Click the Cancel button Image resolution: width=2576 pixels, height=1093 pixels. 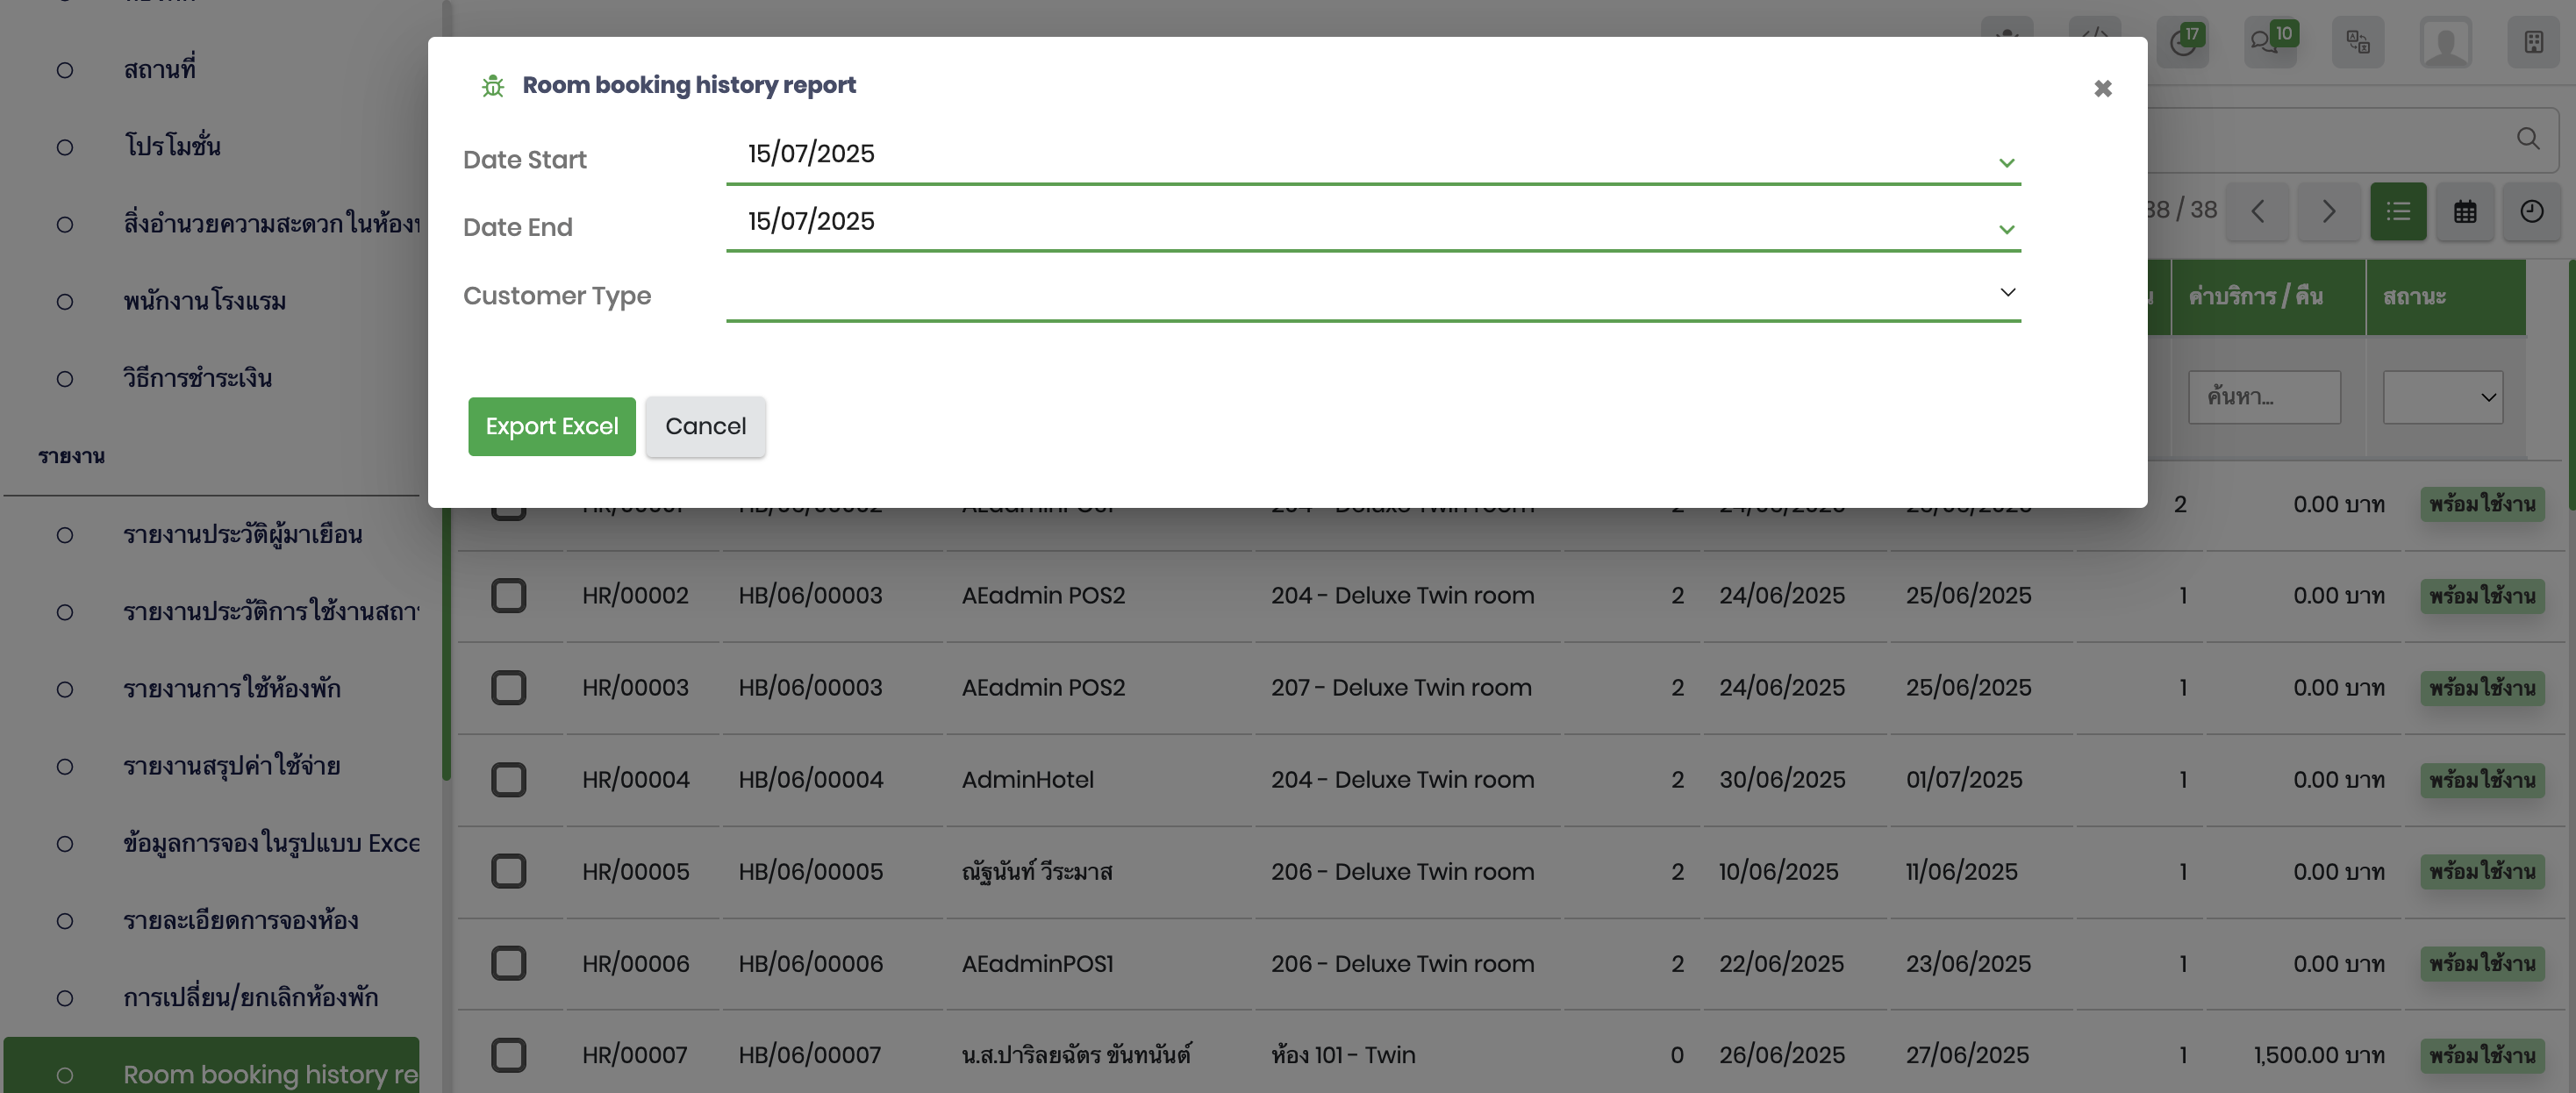tap(705, 427)
